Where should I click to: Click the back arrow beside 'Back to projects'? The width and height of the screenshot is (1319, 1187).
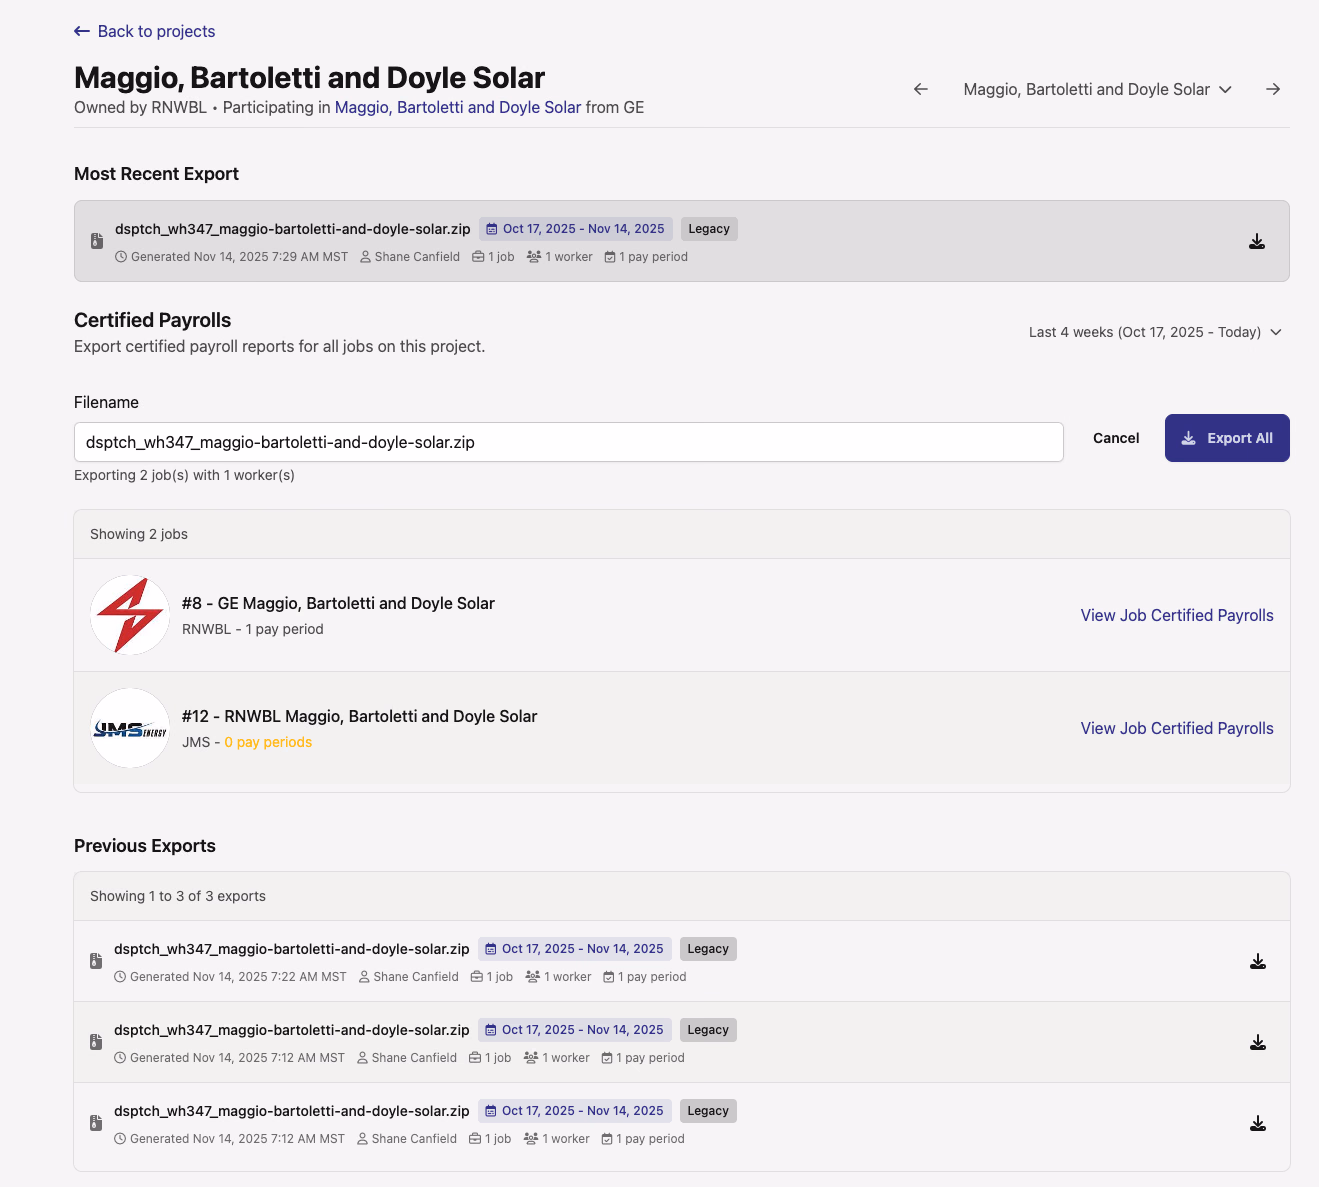point(82,31)
